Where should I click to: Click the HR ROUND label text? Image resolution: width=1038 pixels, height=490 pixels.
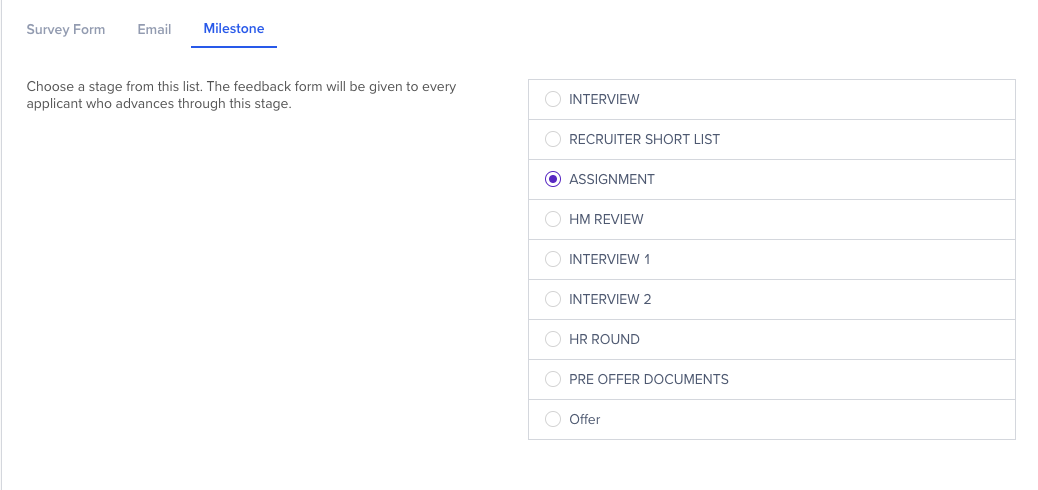pos(604,340)
